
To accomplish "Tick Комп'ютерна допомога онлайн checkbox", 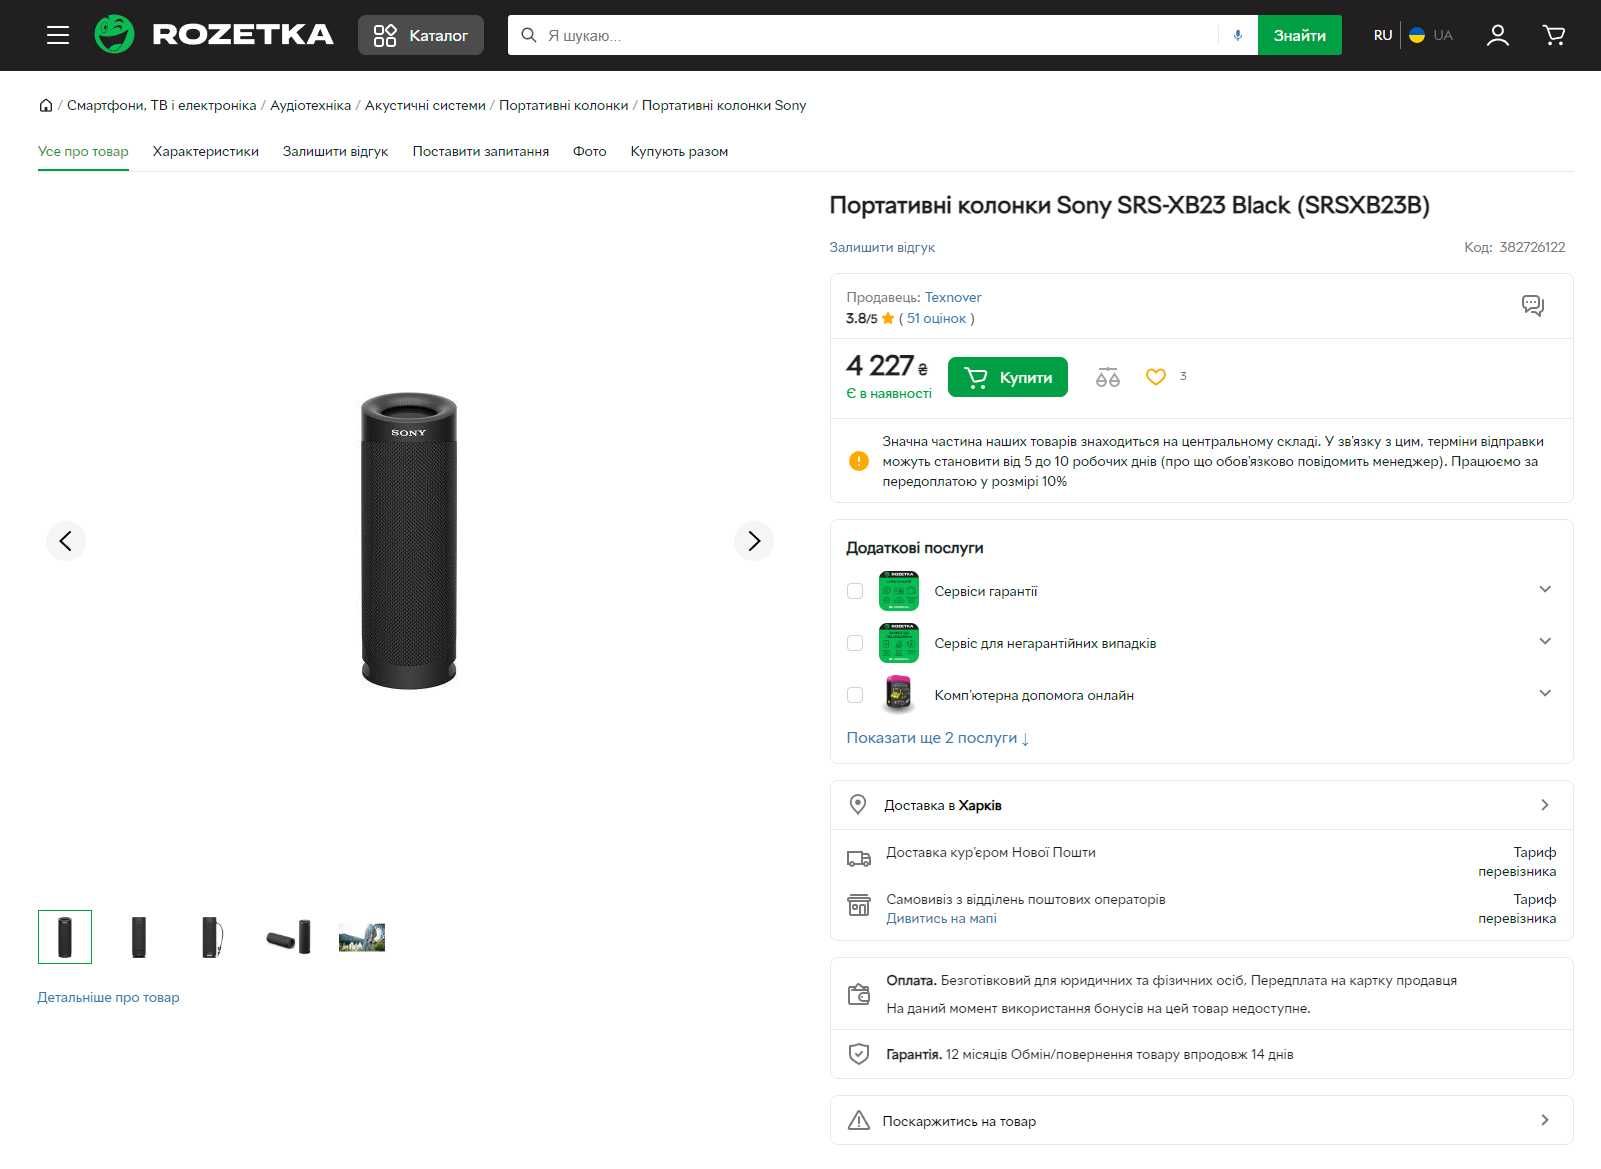I will pyautogui.click(x=855, y=695).
